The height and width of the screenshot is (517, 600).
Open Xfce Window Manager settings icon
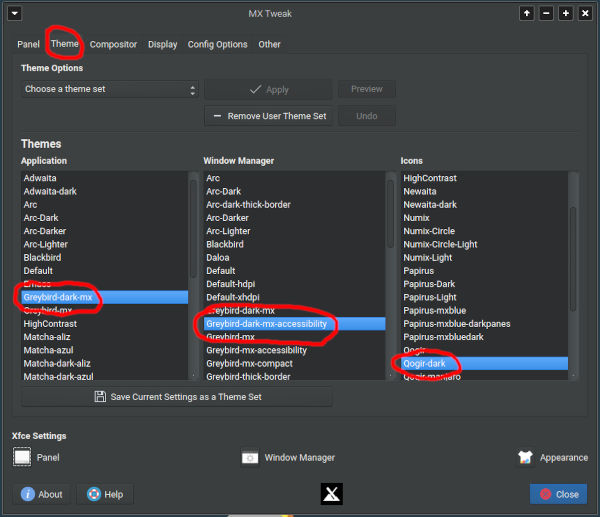[x=250, y=458]
